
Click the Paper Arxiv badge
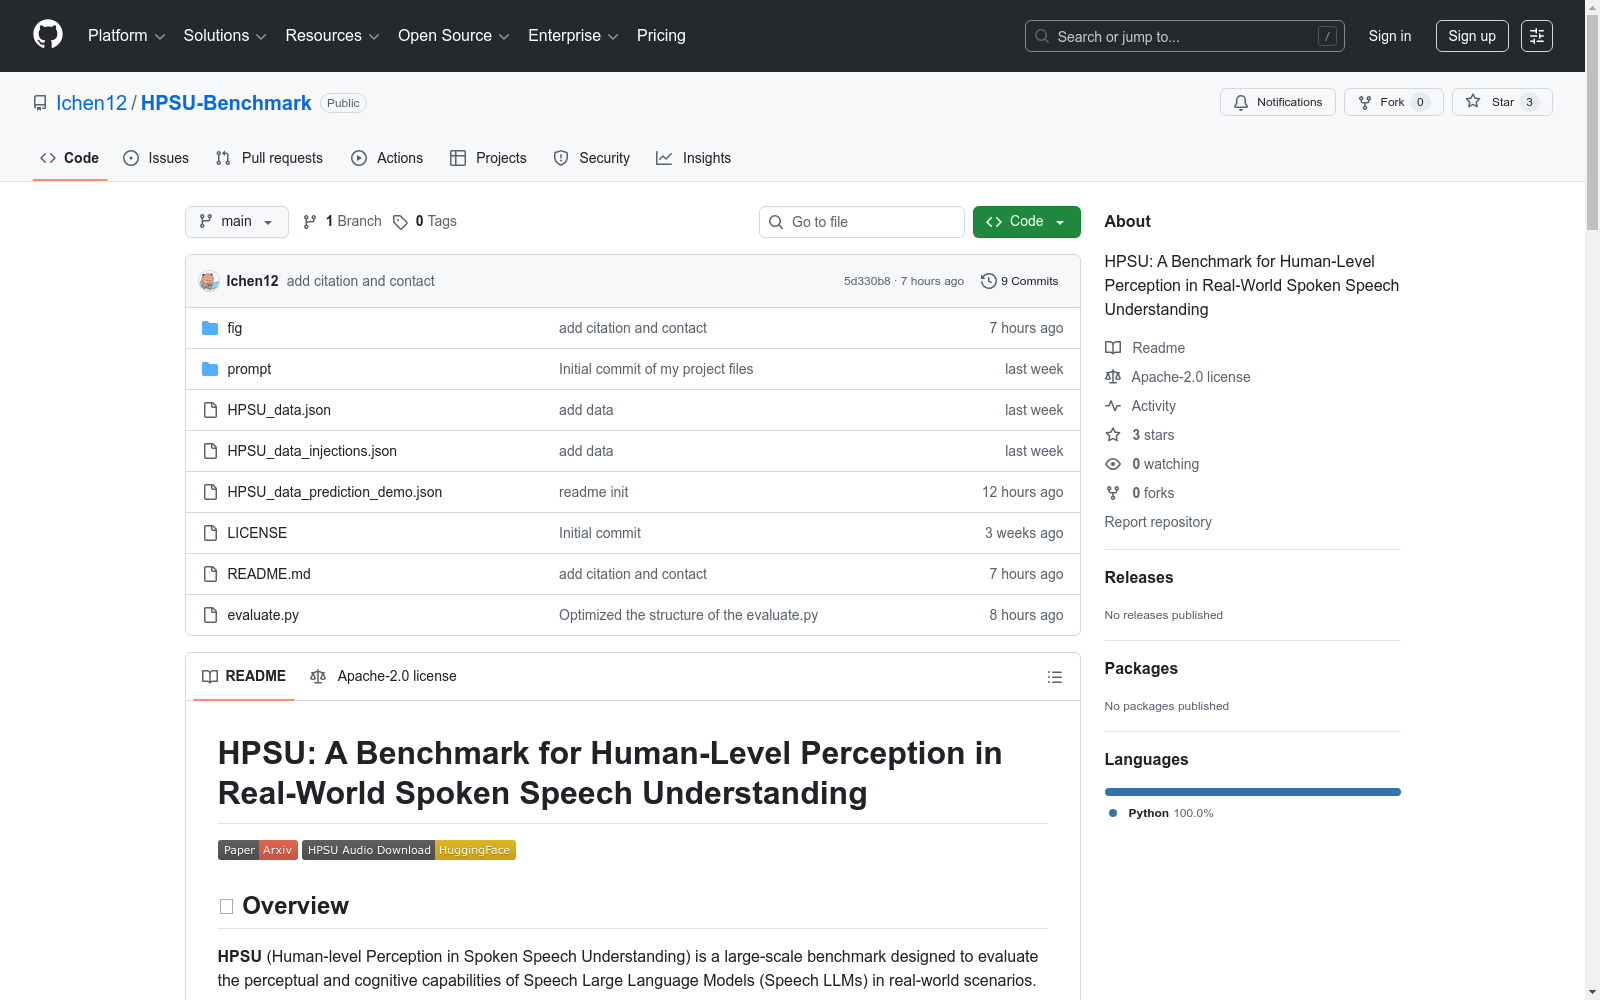(258, 850)
